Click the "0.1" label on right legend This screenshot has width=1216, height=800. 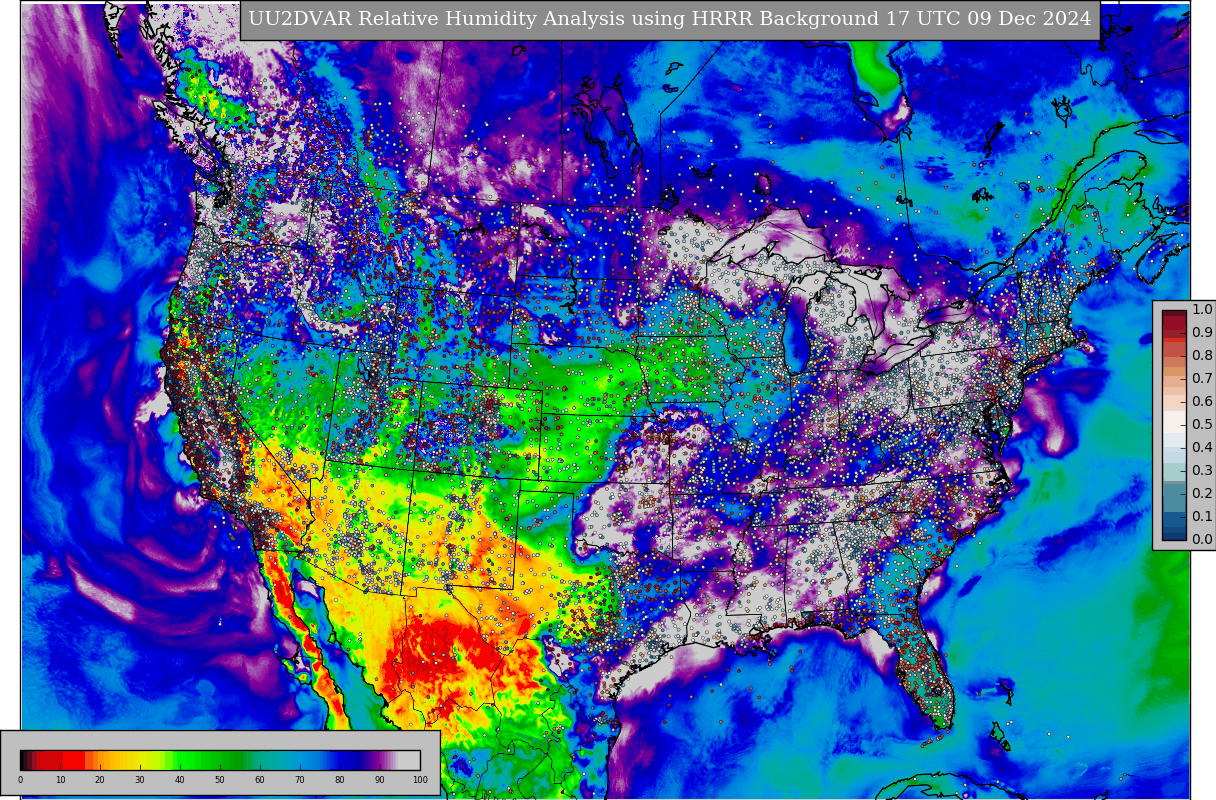tap(1202, 517)
